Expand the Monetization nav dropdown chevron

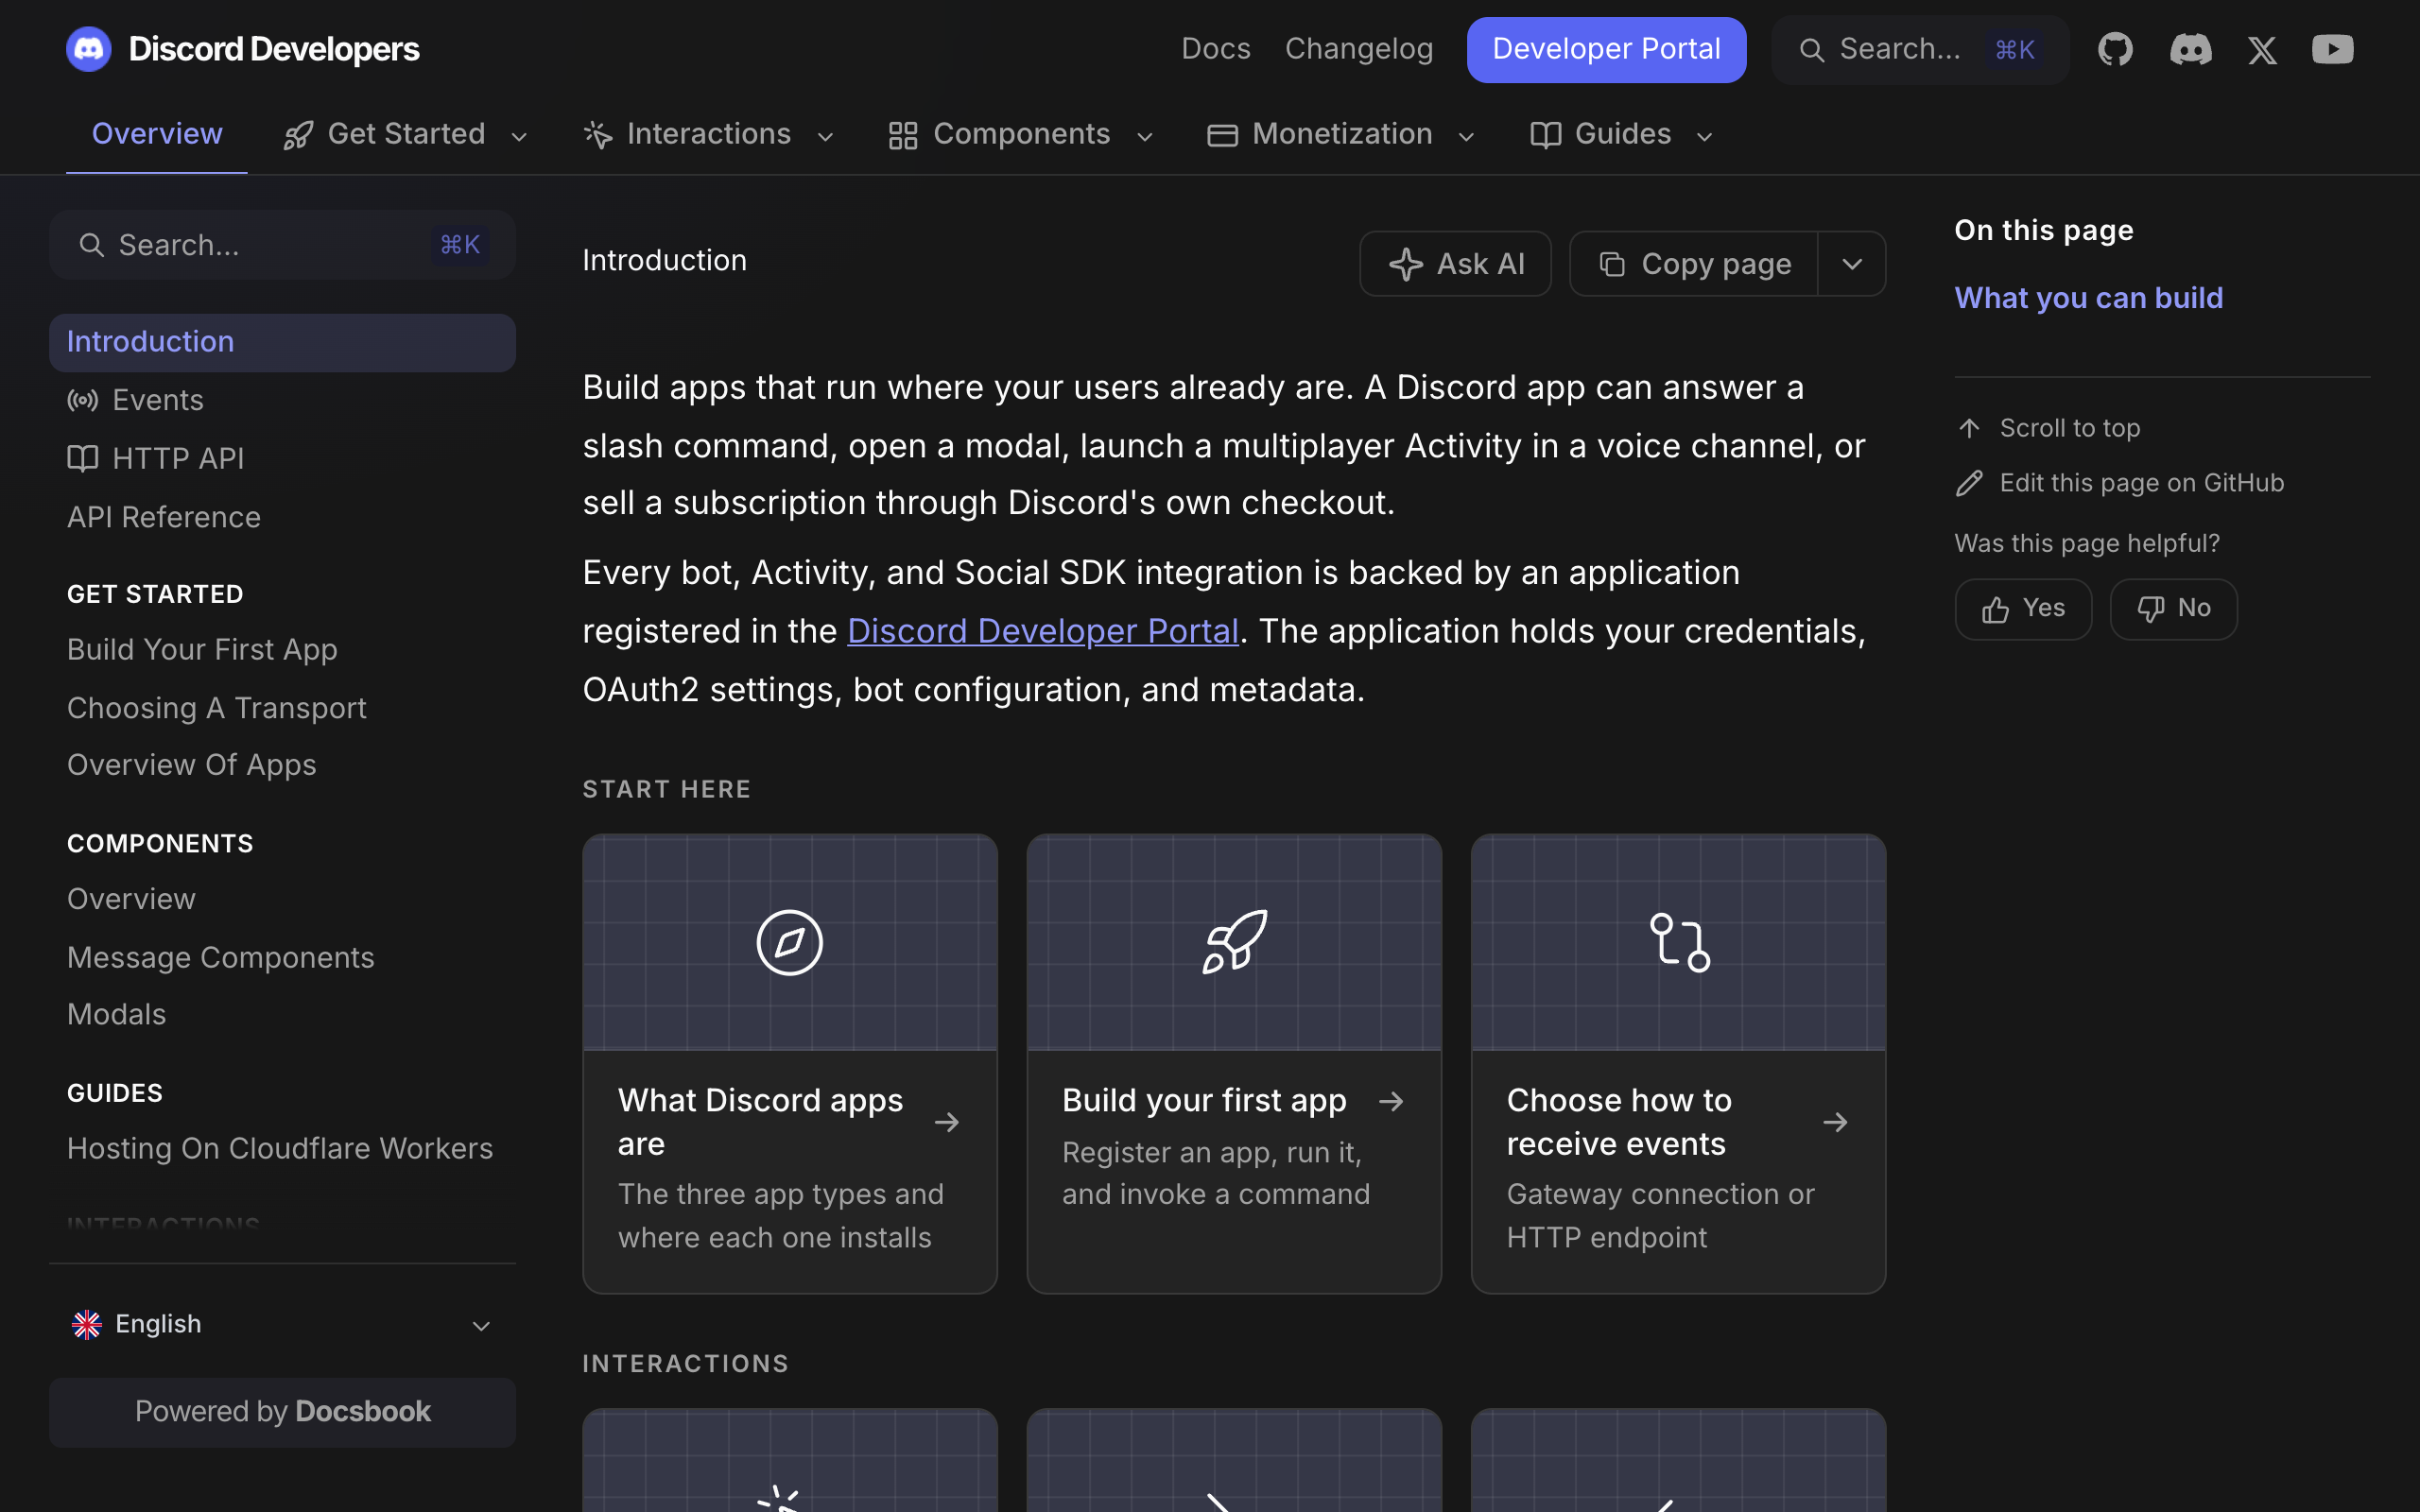pyautogui.click(x=1466, y=137)
